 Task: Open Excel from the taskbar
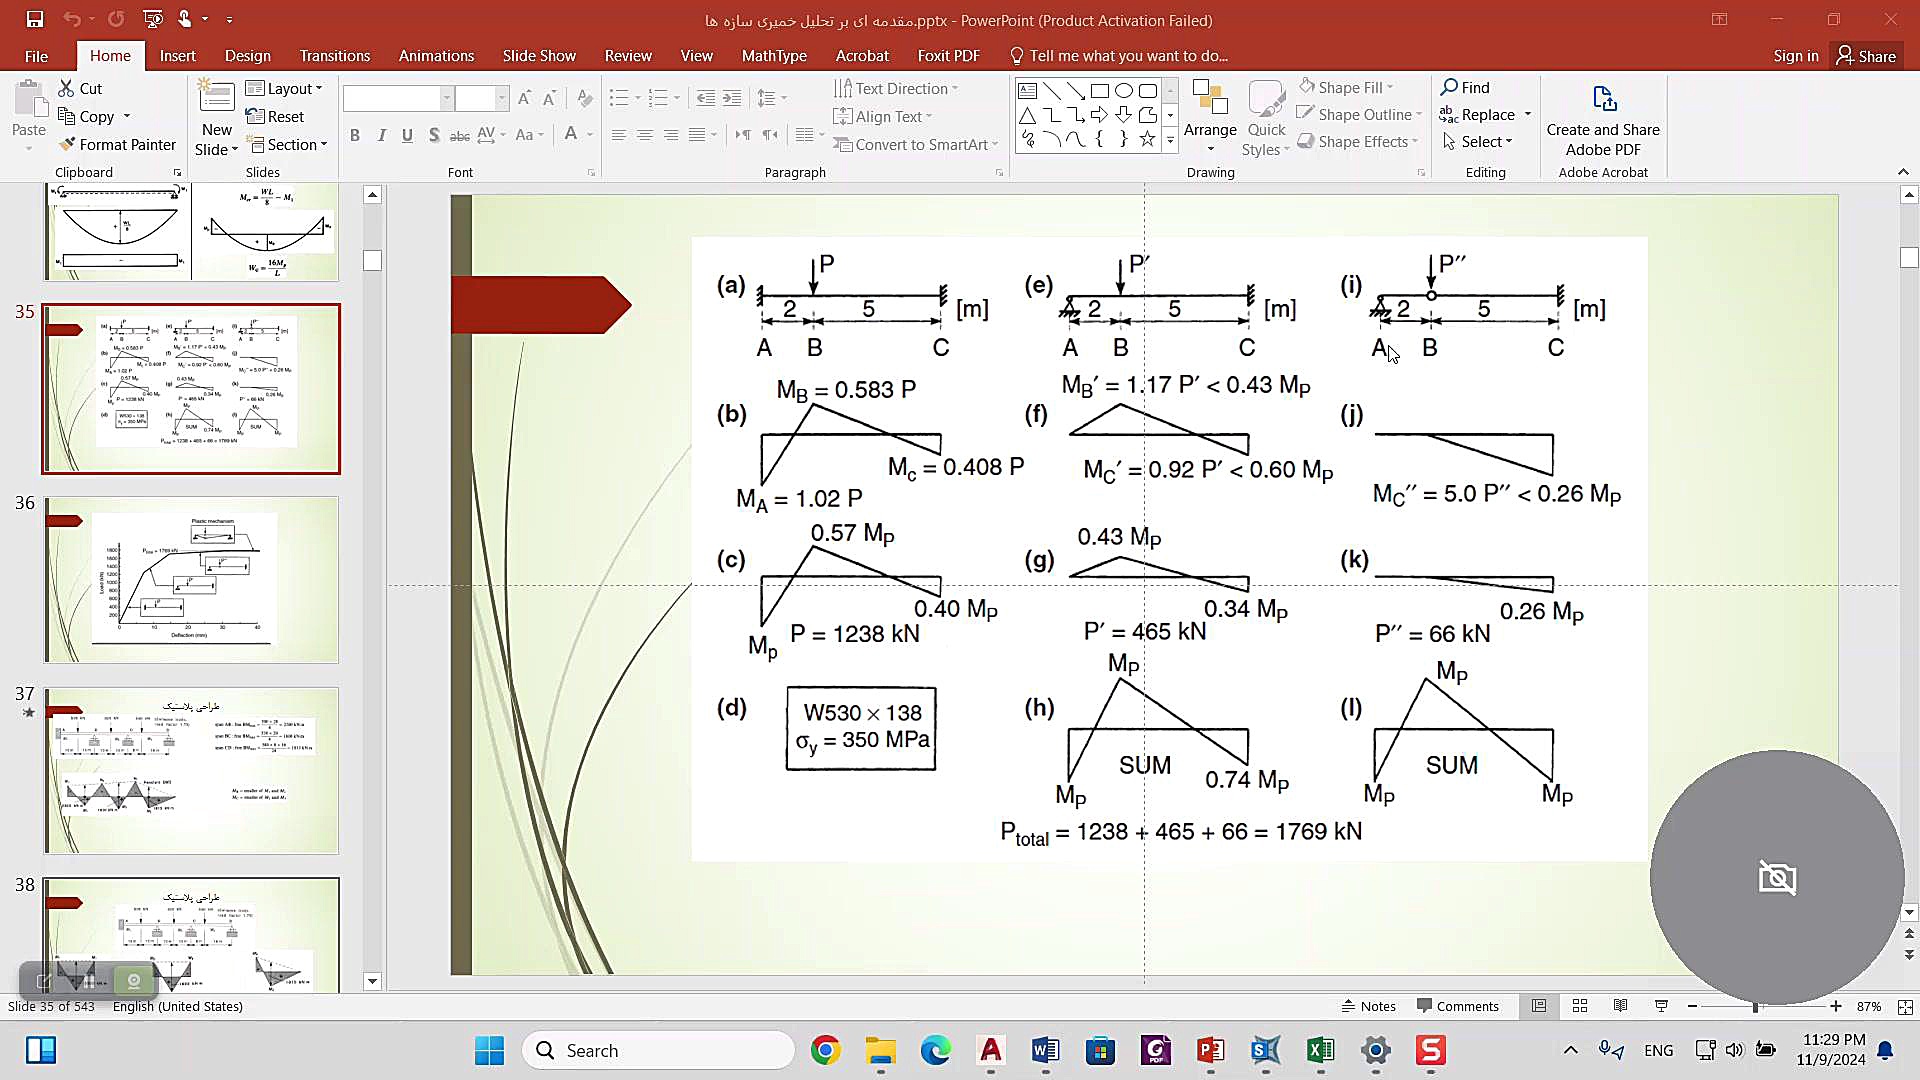[1320, 1050]
